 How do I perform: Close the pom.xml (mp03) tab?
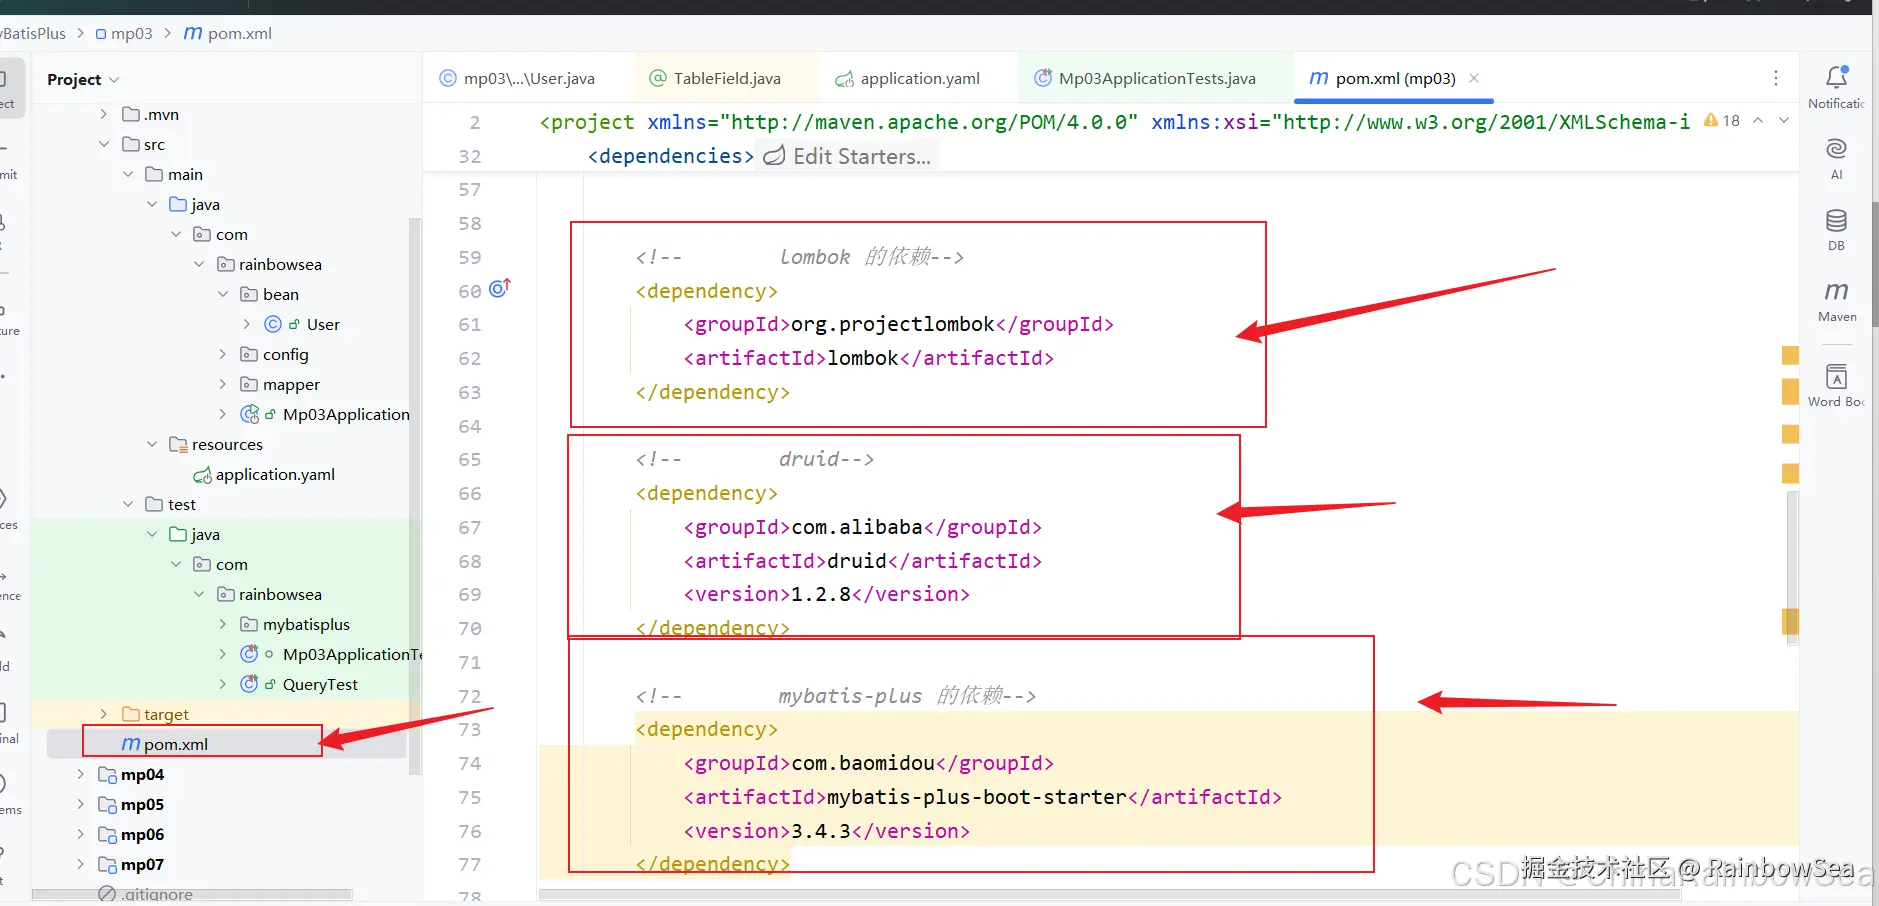point(1474,78)
